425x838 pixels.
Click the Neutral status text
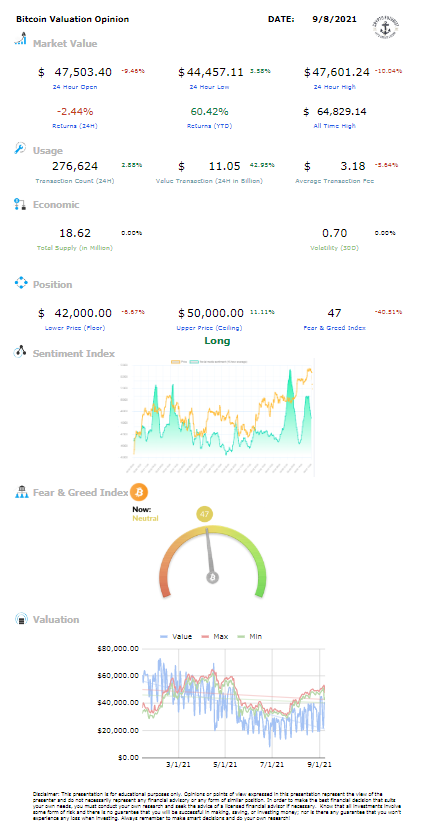point(145,518)
